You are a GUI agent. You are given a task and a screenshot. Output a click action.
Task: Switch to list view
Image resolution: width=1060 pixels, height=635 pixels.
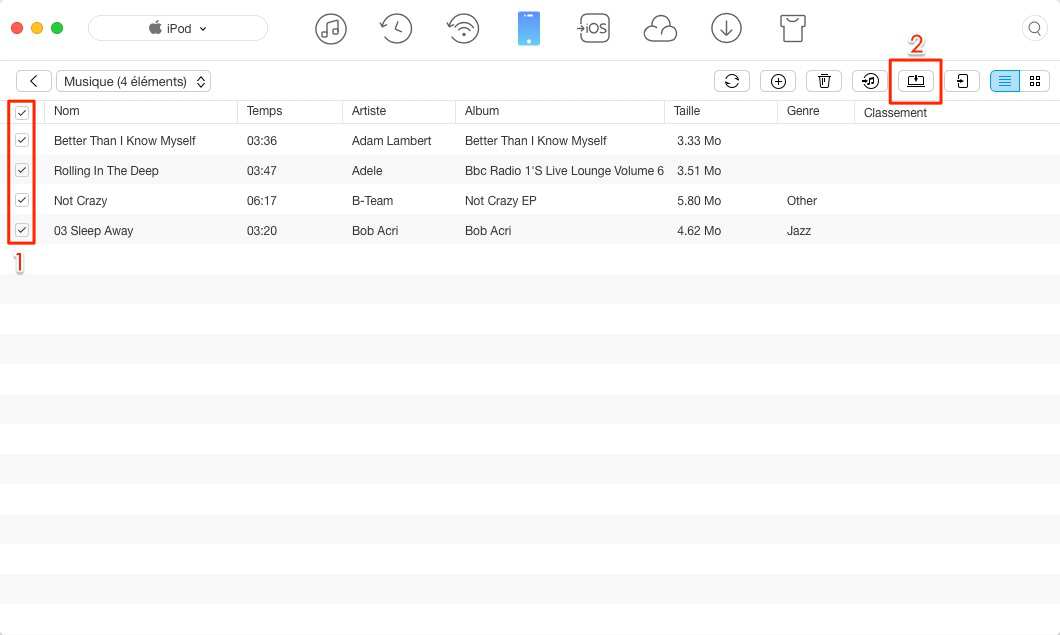[x=1005, y=81]
